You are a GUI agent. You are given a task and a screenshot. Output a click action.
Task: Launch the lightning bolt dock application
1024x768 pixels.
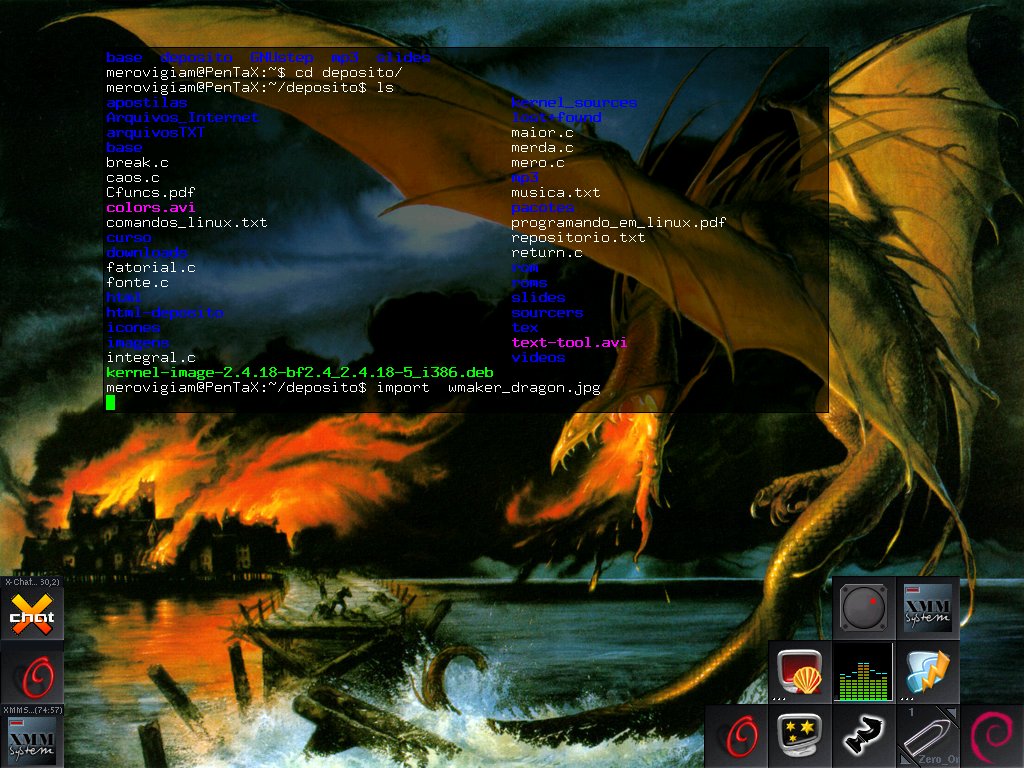coord(928,673)
